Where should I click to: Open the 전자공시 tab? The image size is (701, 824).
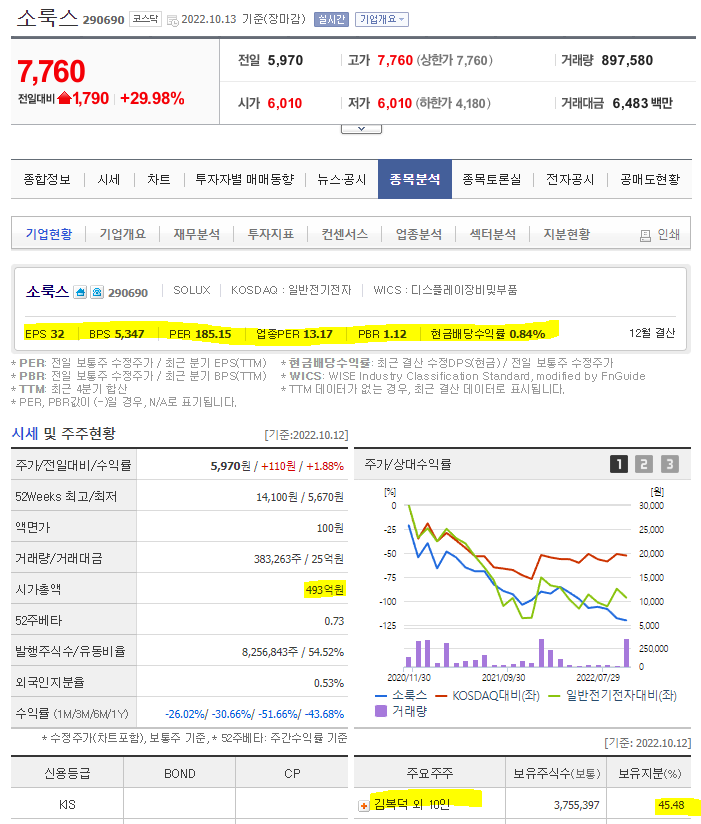(x=570, y=180)
